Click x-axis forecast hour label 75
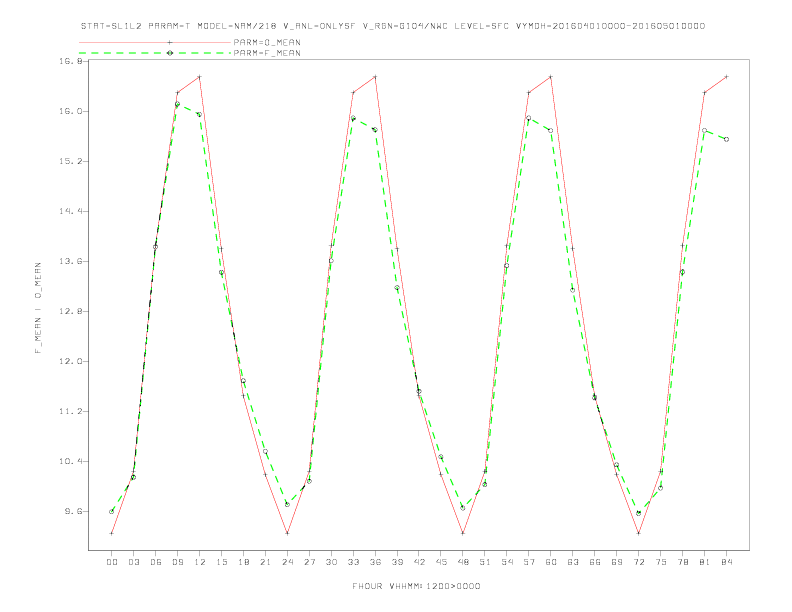This screenshot has height=612, width=792. click(661, 562)
